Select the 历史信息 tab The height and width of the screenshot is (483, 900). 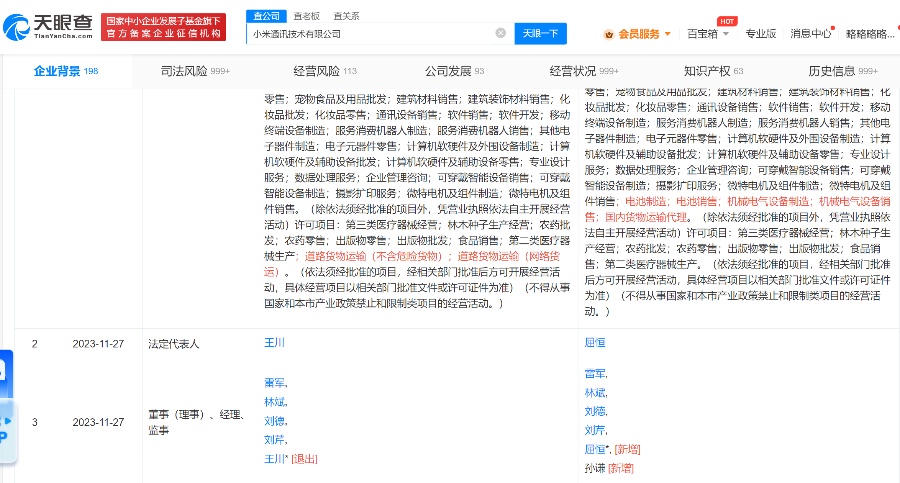click(843, 71)
